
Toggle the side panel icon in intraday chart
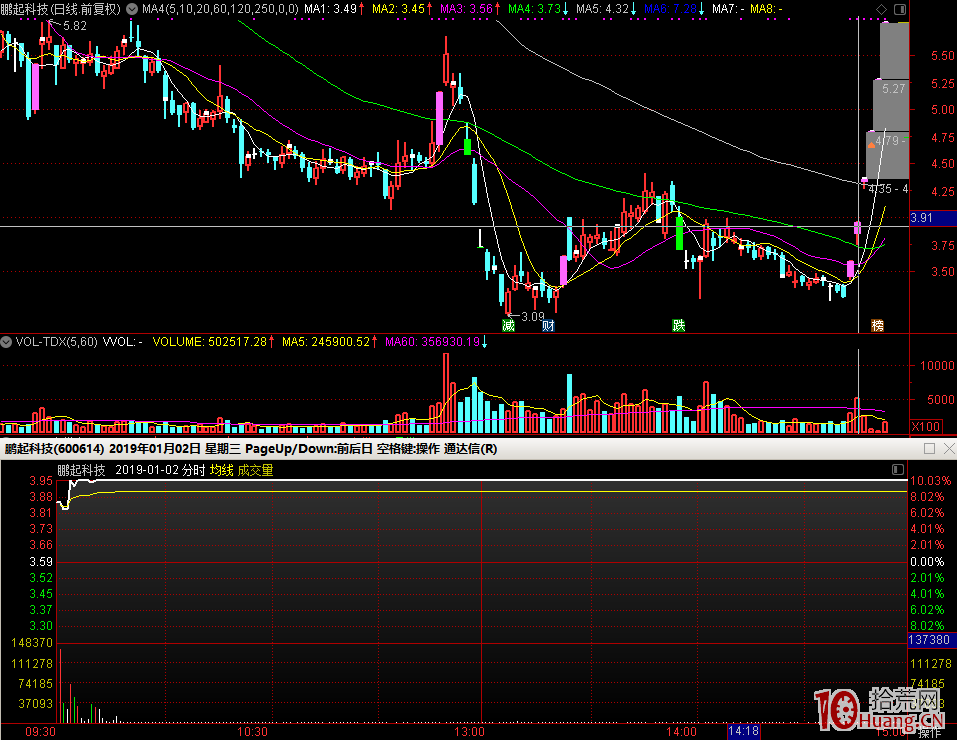pyautogui.click(x=896, y=470)
